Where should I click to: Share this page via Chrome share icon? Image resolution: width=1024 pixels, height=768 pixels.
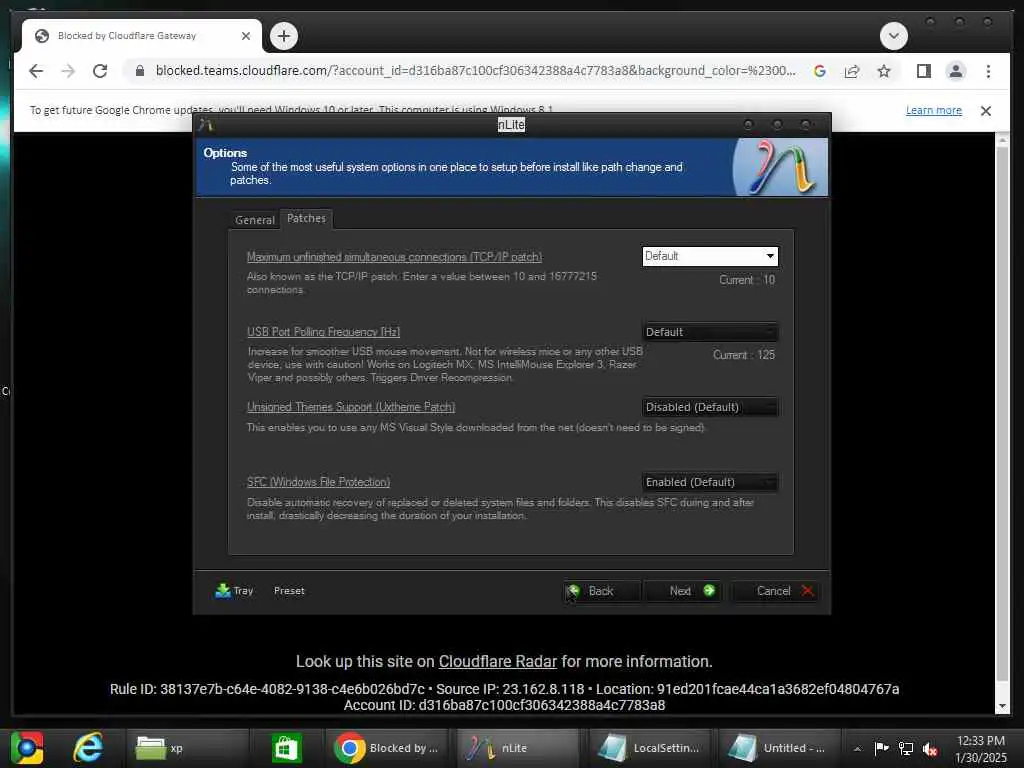pyautogui.click(x=852, y=71)
